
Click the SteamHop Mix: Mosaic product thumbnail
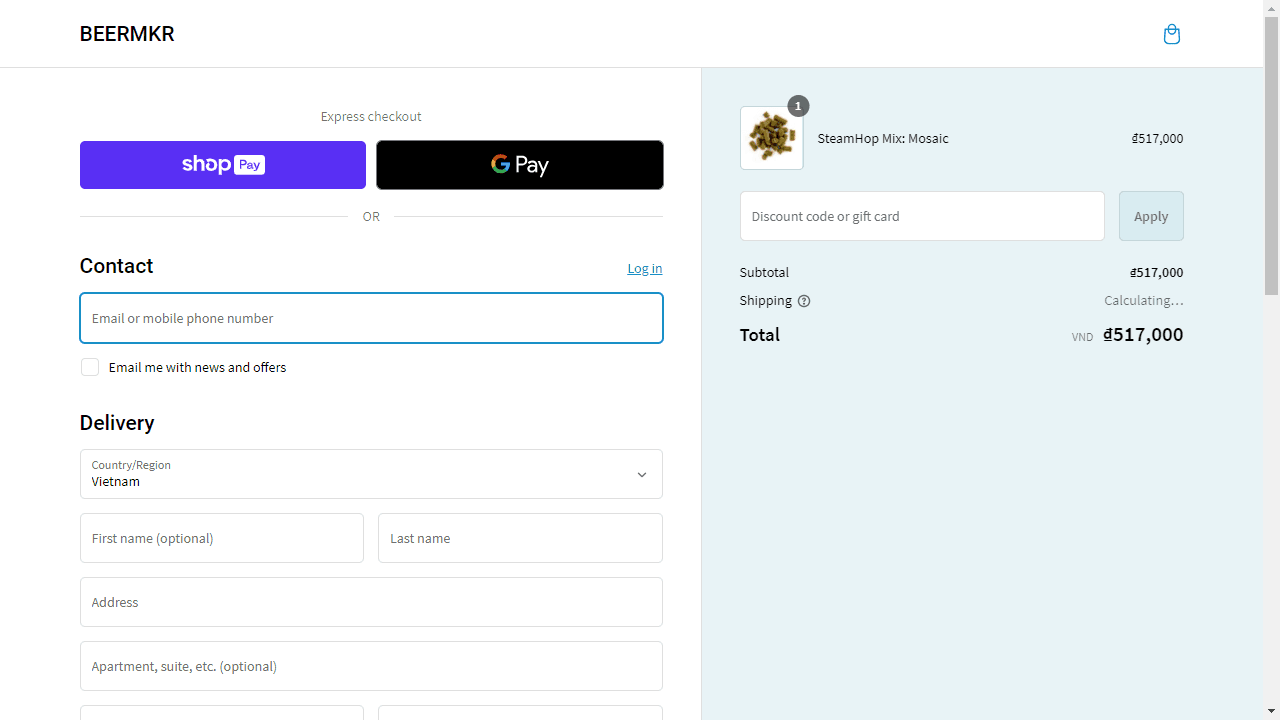point(772,138)
